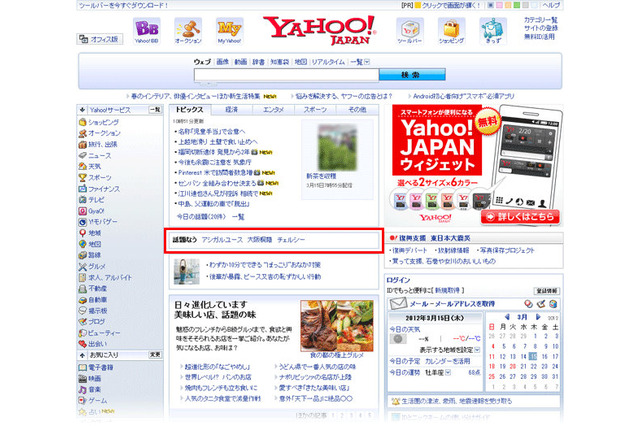Open 表示する地域を設定 region dropdown
640x426 pixels.
point(477,350)
